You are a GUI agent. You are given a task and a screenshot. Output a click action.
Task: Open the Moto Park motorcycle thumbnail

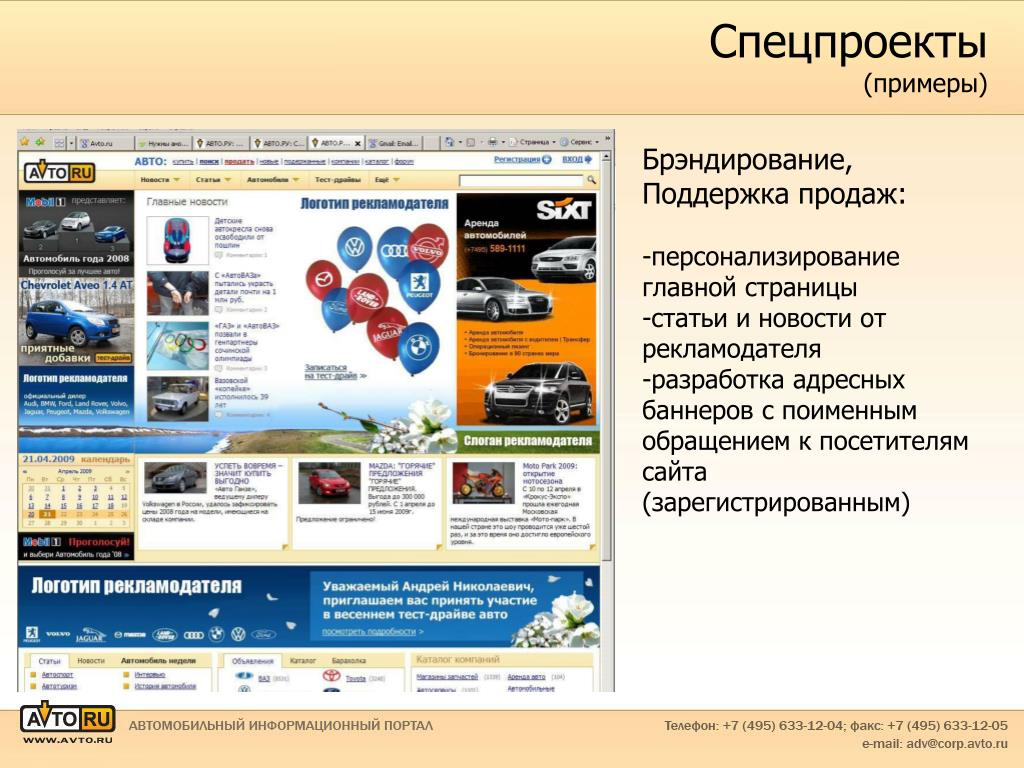[483, 483]
